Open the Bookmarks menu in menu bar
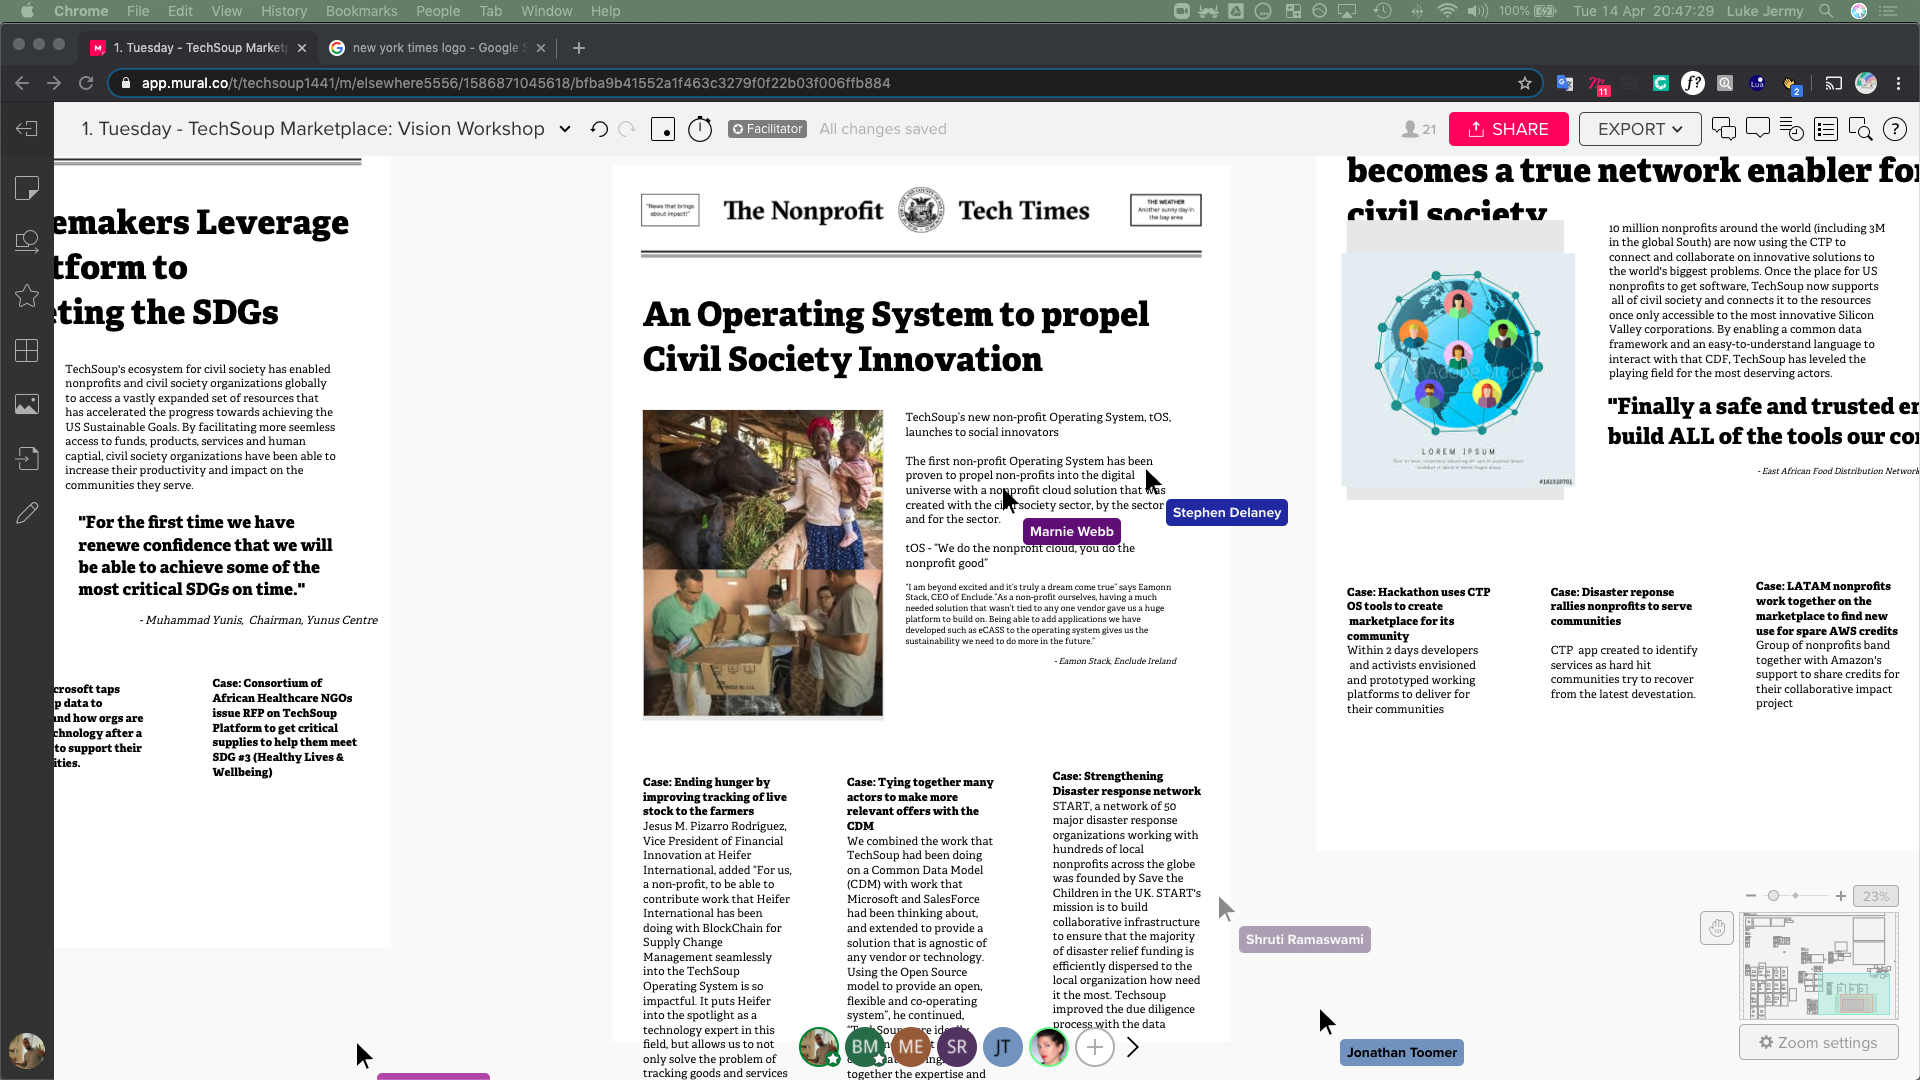 (x=361, y=11)
